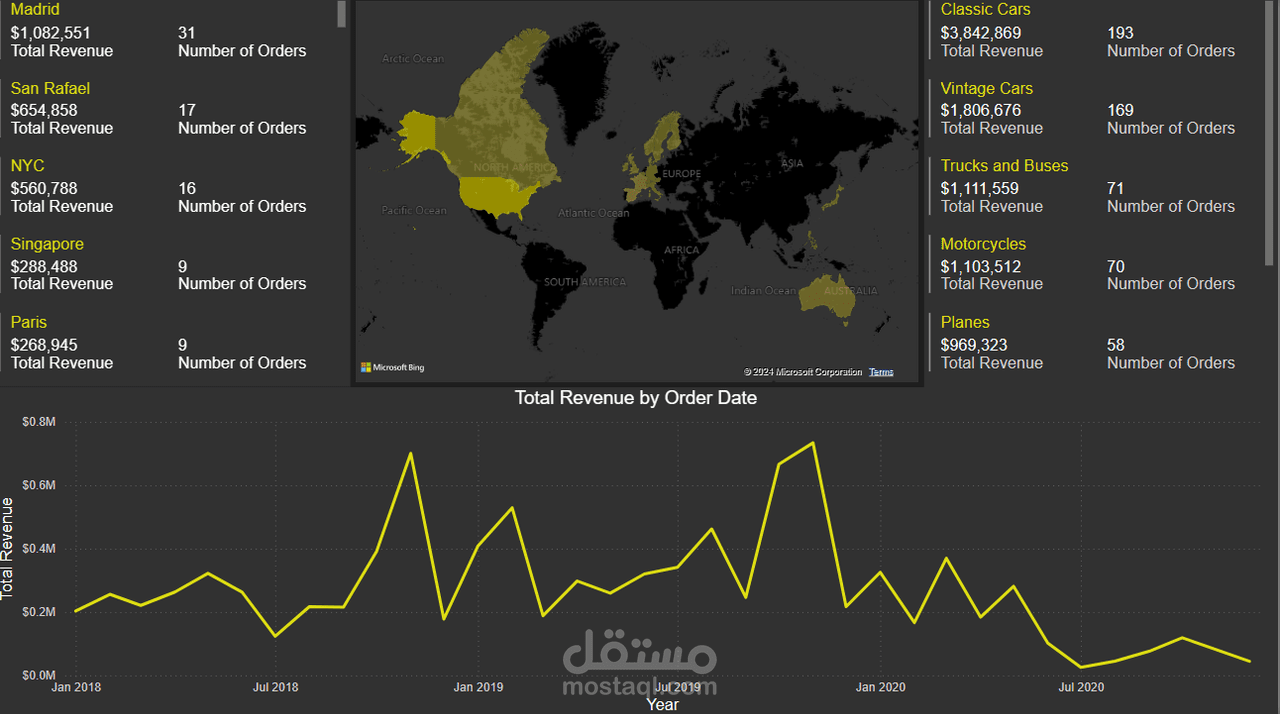Click Trucks and Buses order count 71
This screenshot has height=714, width=1280.
click(x=1116, y=188)
